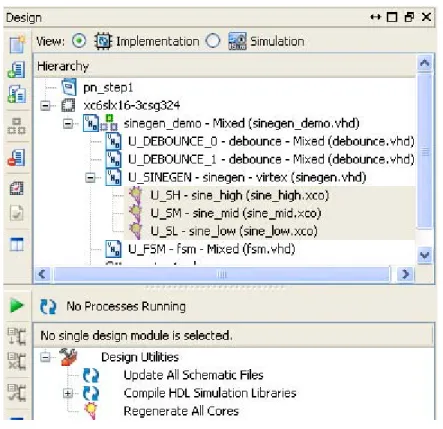Click the design properties table icon in sidebar
This screenshot has width=443, height=429.
(x=17, y=244)
